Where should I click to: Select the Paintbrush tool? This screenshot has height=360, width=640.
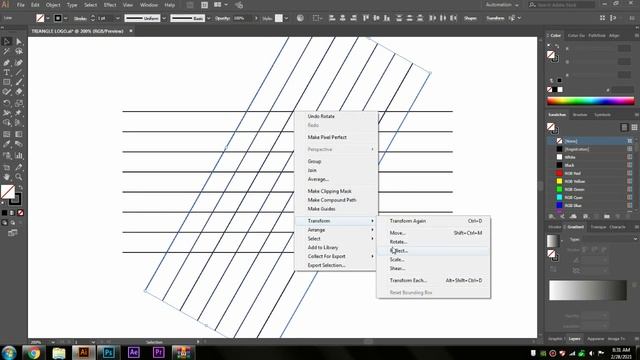(19, 82)
